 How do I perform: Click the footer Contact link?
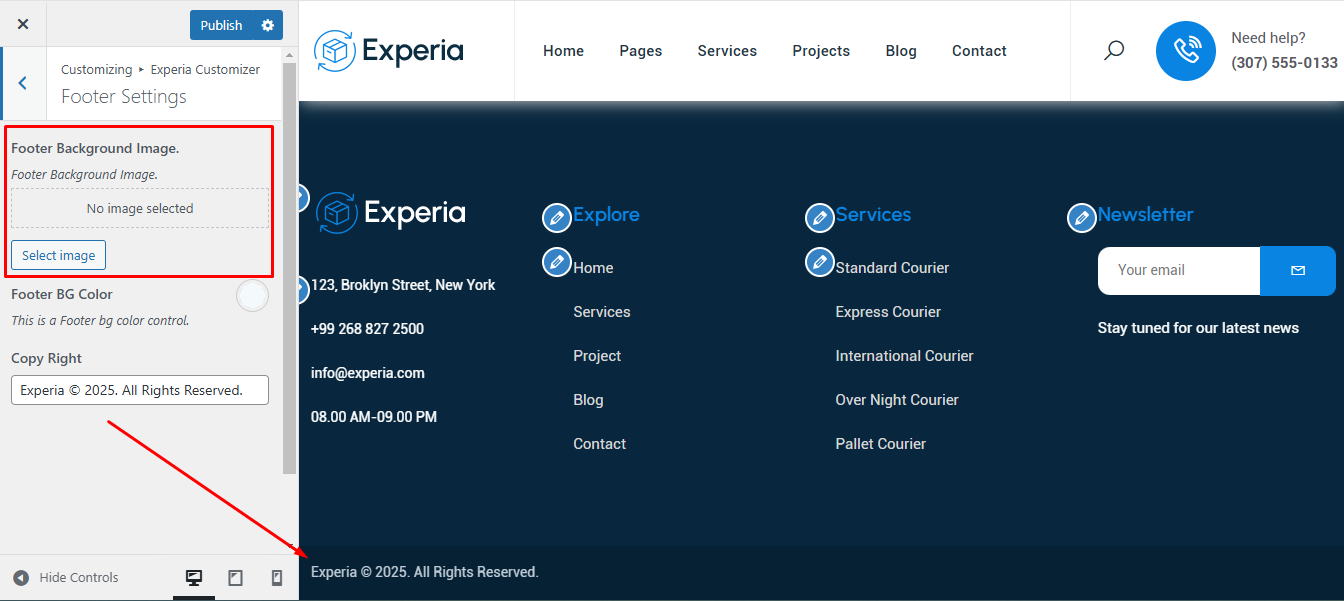point(600,444)
